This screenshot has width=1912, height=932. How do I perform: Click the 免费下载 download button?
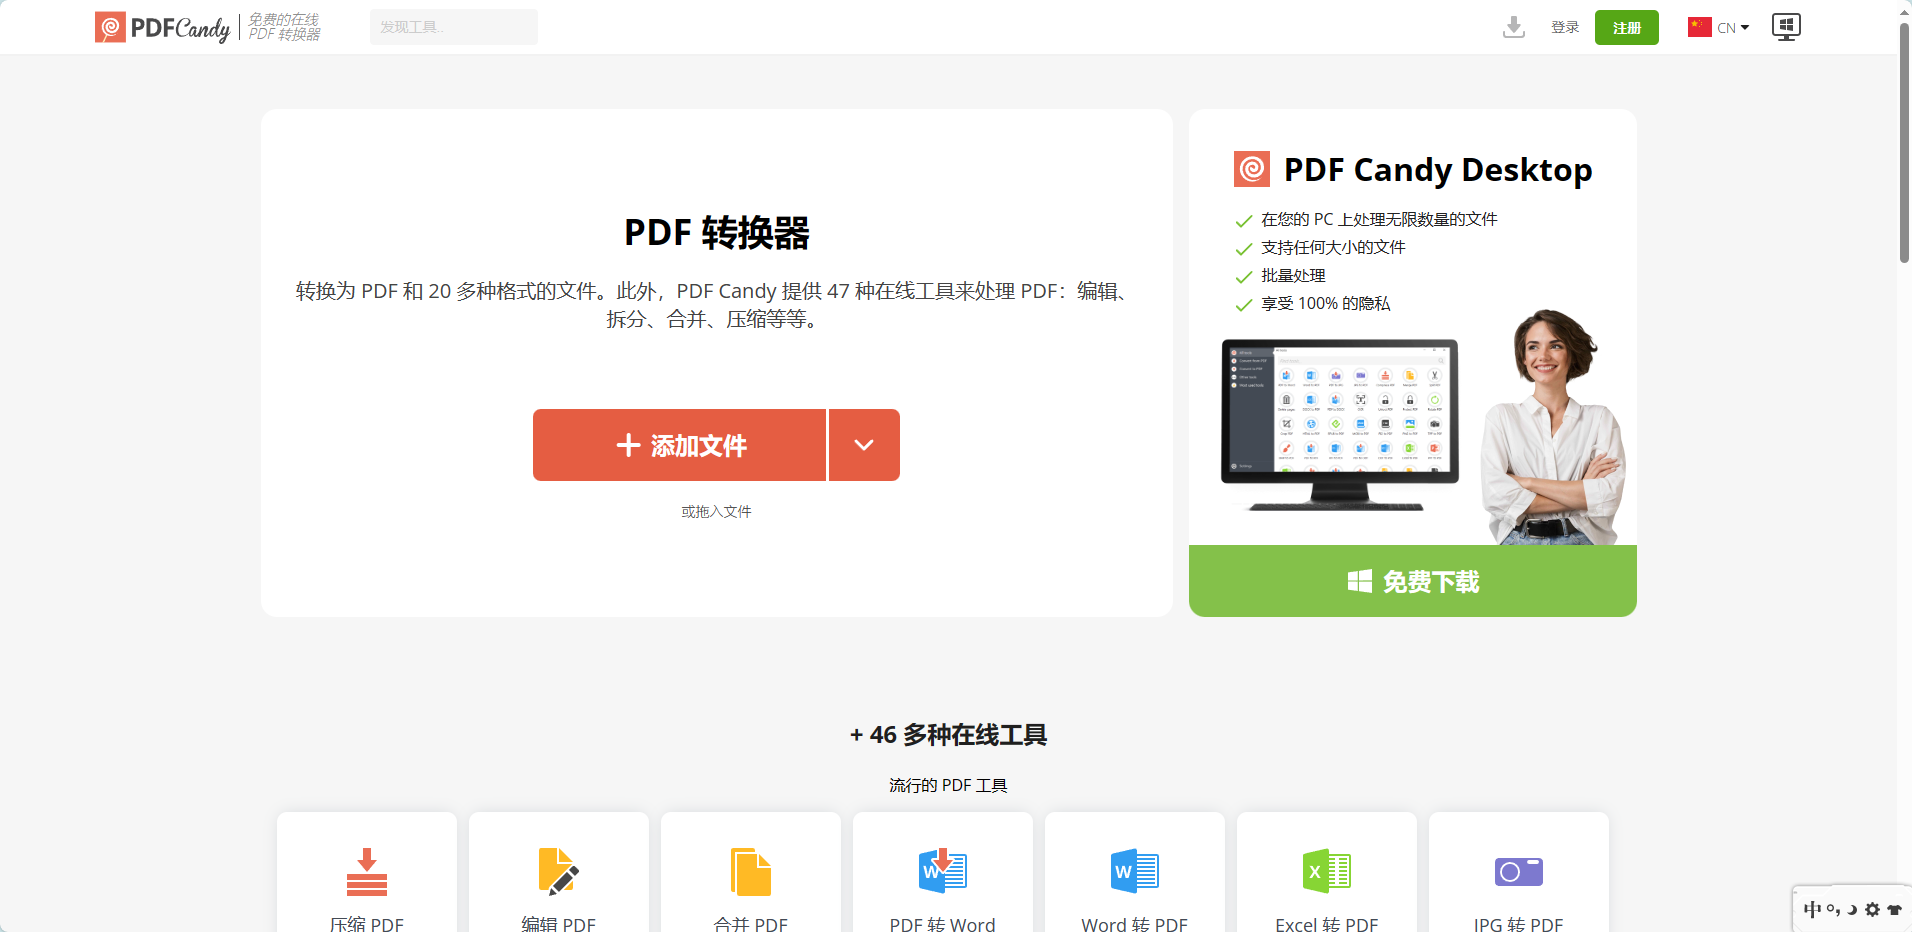click(x=1412, y=581)
